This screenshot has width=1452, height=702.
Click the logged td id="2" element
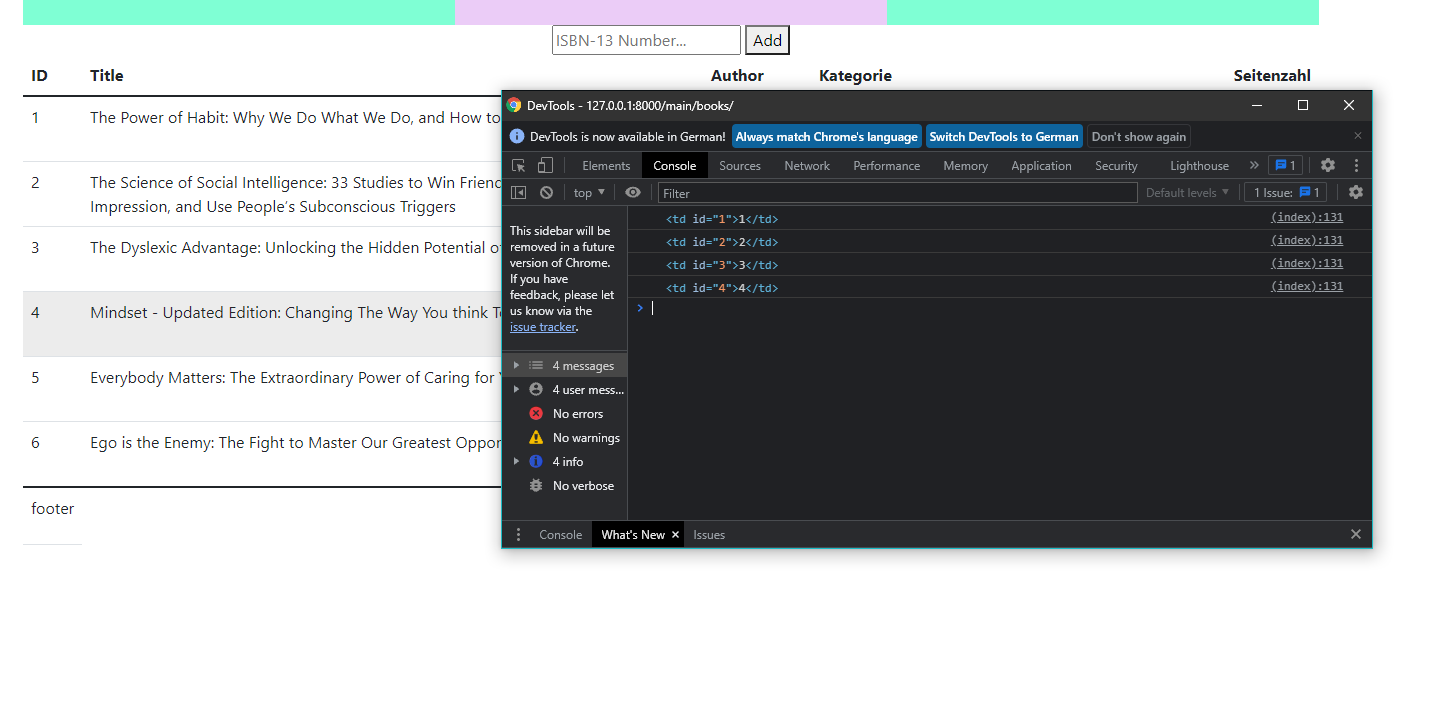coord(722,242)
